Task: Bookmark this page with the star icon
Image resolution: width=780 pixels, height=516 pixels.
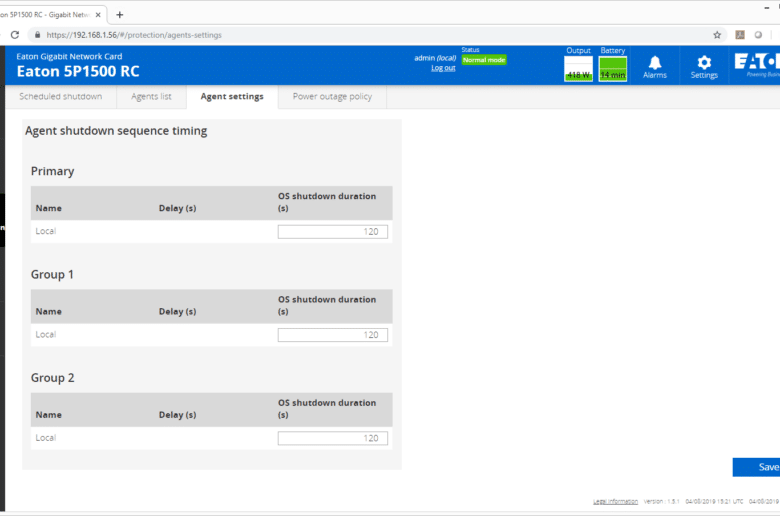Action: pos(717,35)
